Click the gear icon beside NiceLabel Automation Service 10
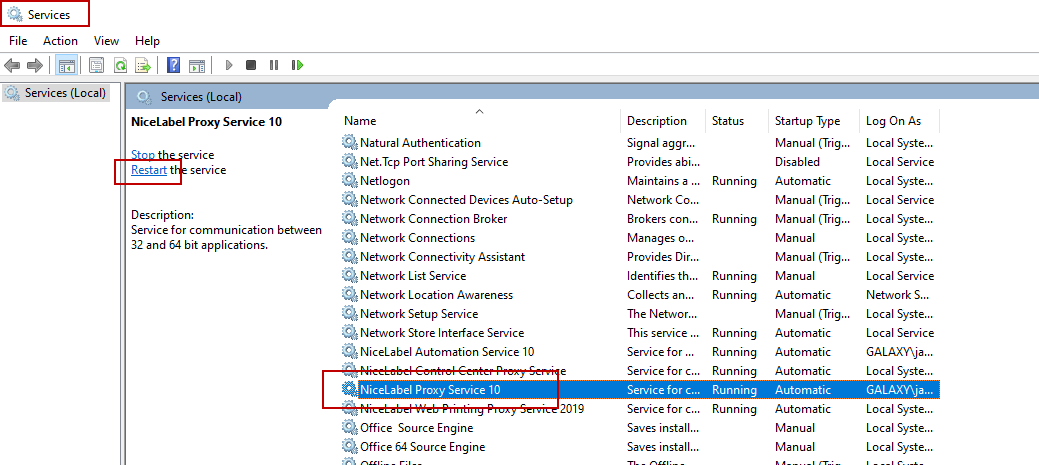Image resolution: width=1039 pixels, height=465 pixels. tap(349, 352)
